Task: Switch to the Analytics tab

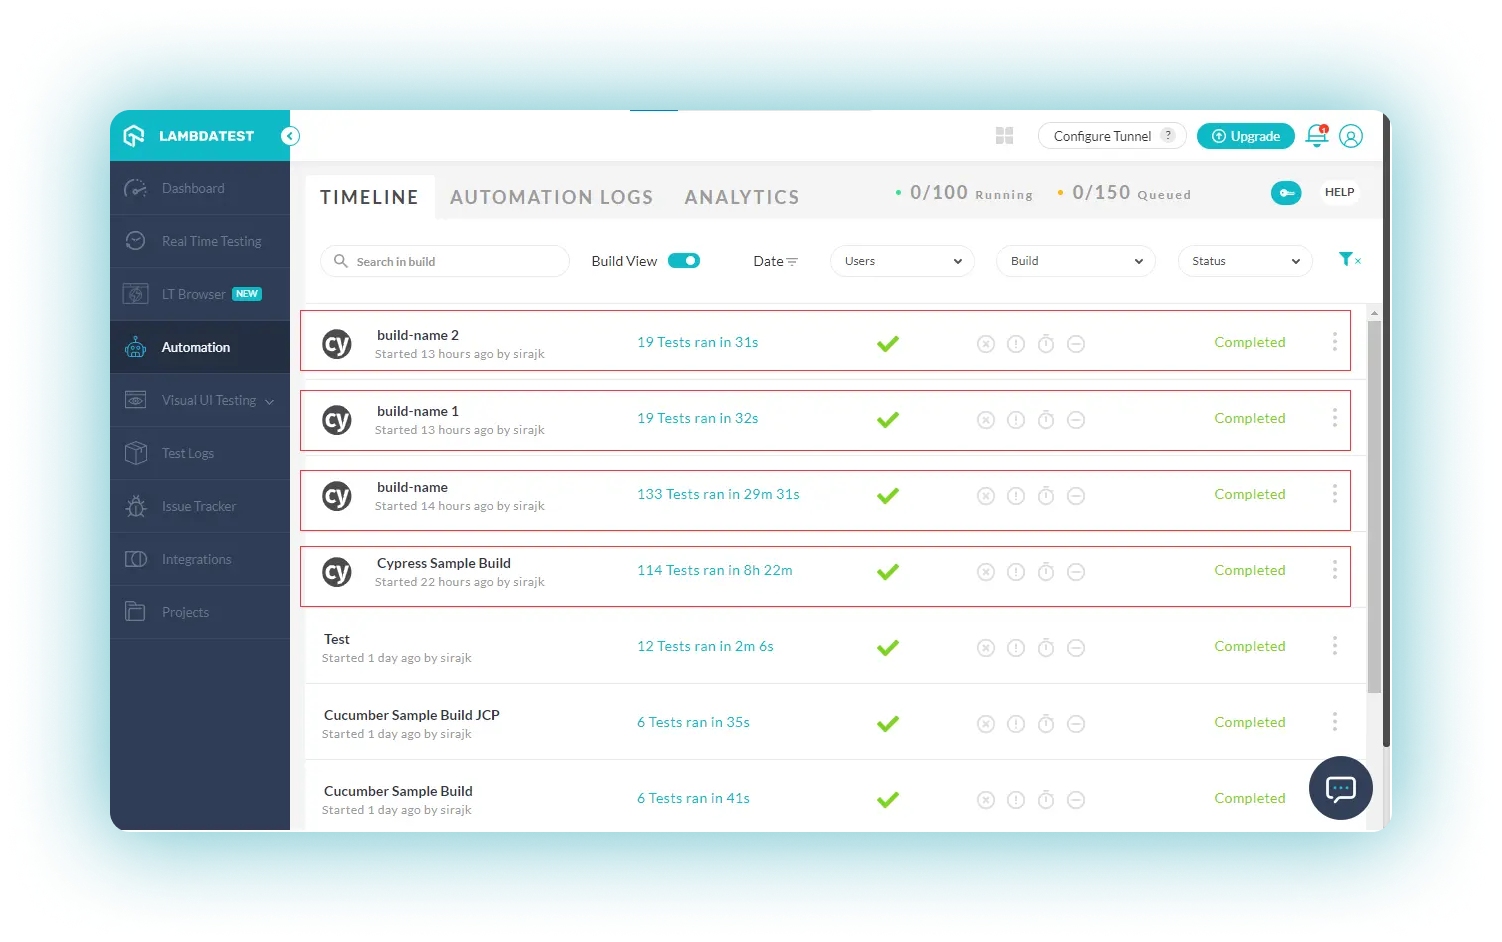Action: pyautogui.click(x=742, y=198)
